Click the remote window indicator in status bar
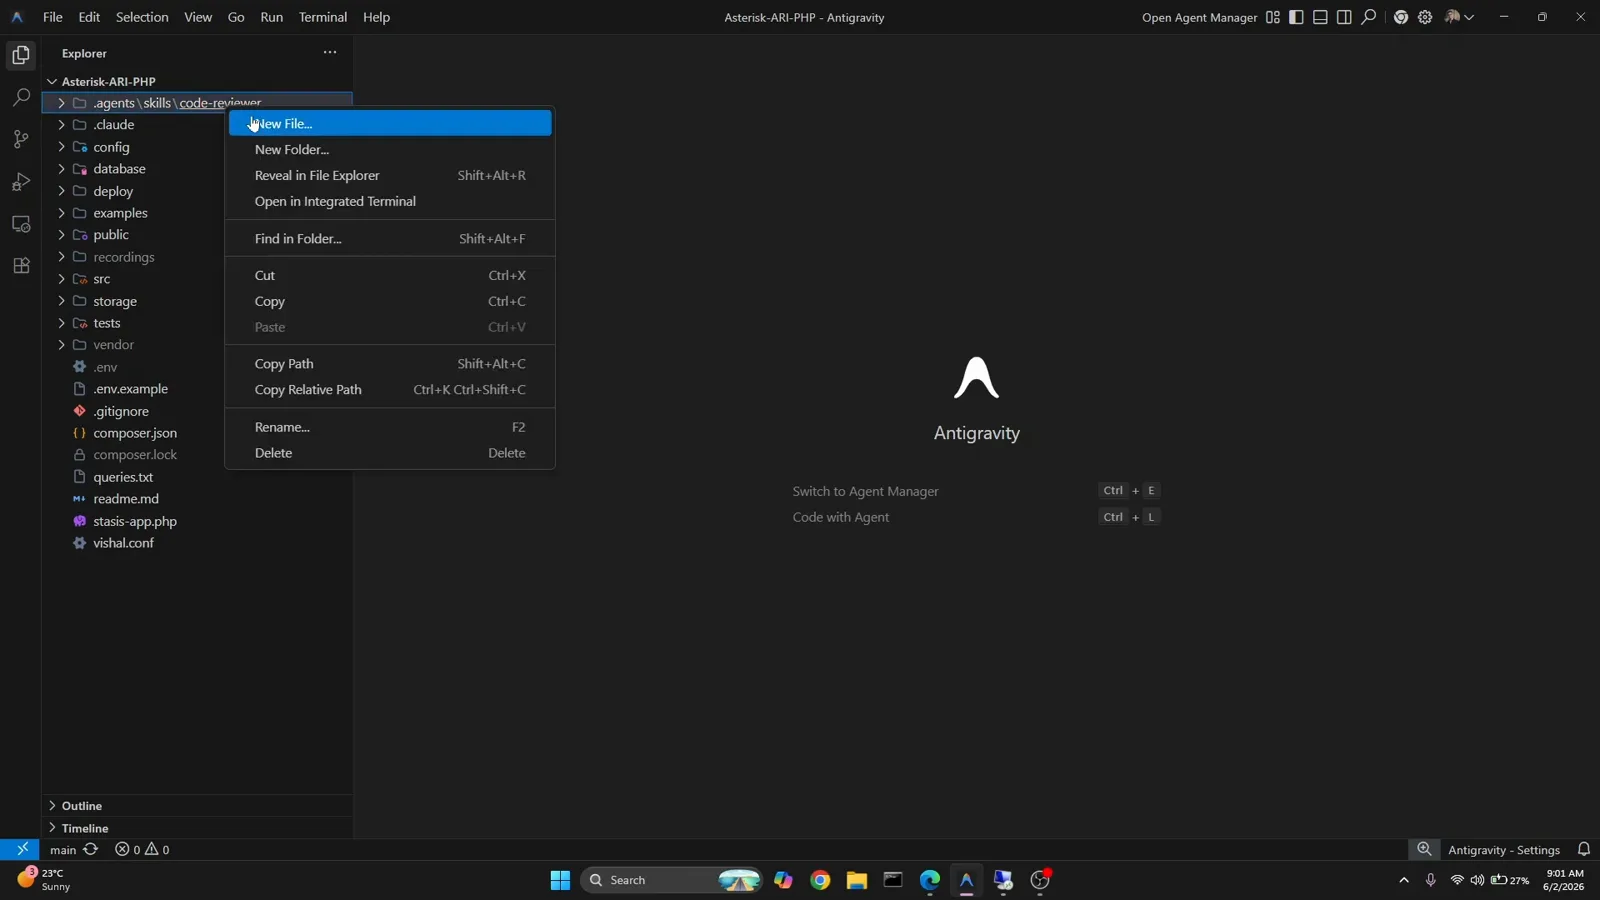This screenshot has width=1600, height=900. pyautogui.click(x=21, y=849)
